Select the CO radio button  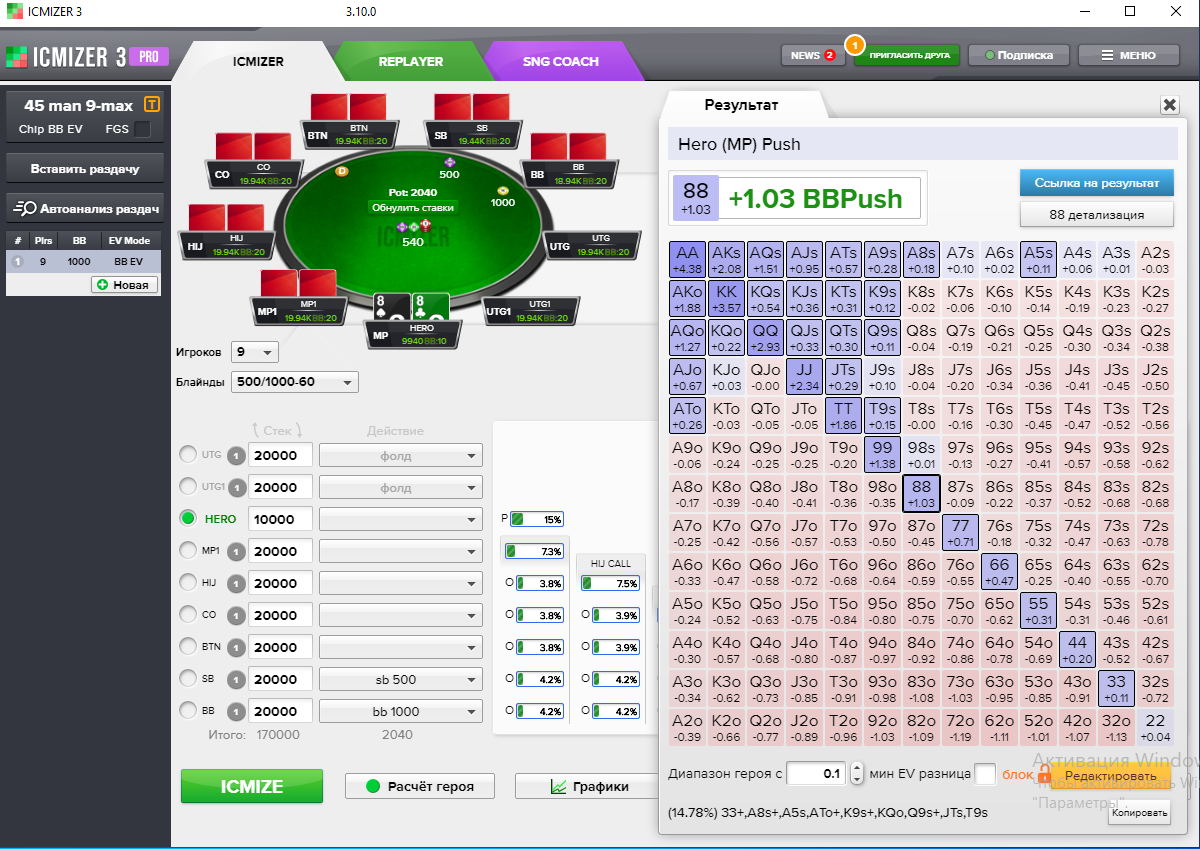click(x=188, y=615)
